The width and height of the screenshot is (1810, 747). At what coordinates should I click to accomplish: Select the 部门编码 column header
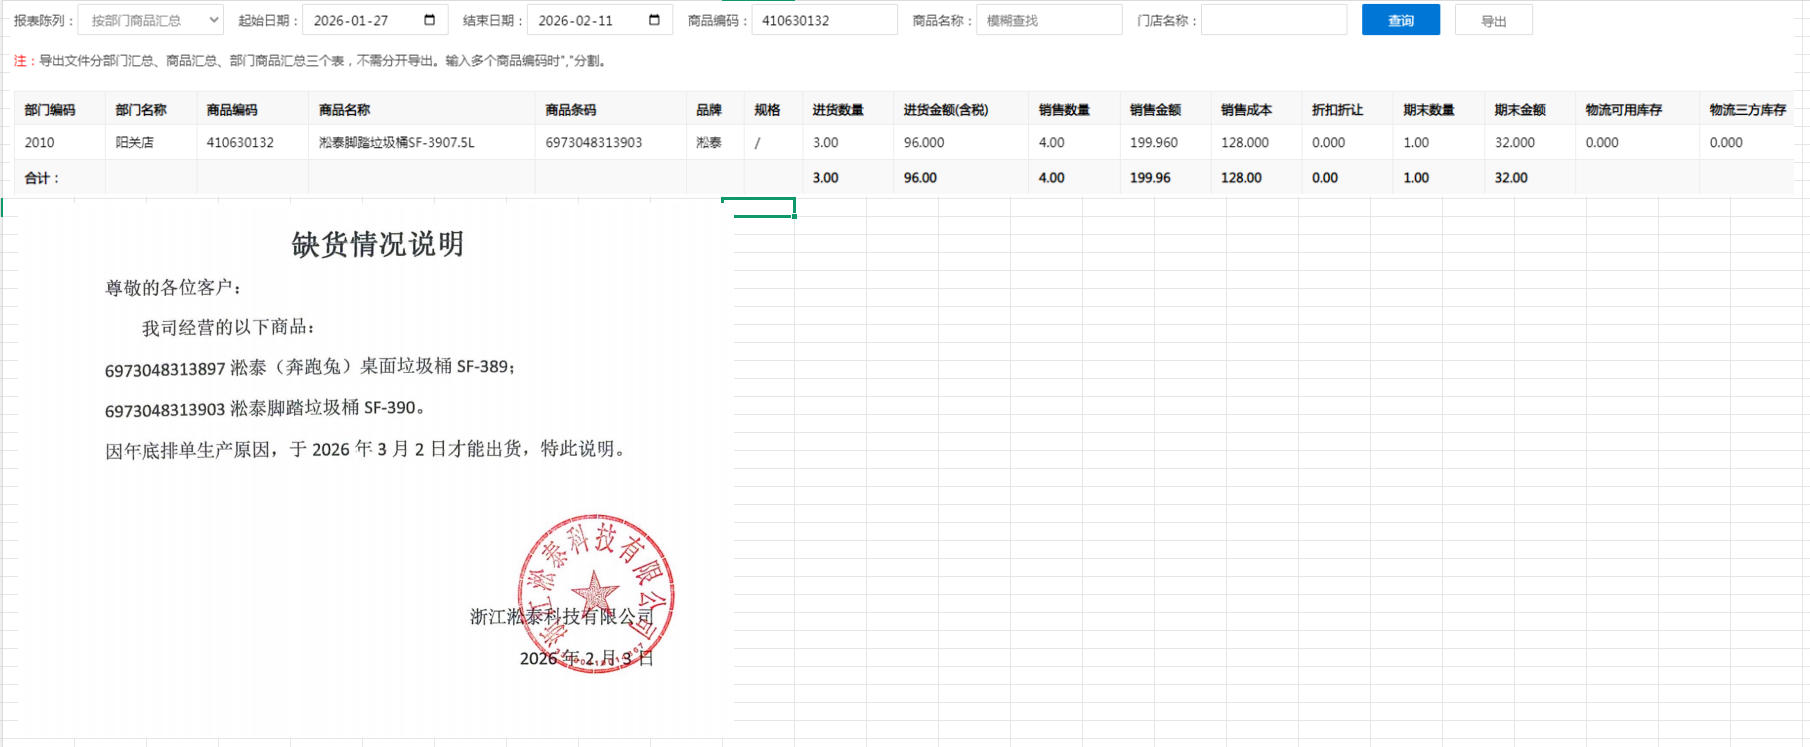50,110
